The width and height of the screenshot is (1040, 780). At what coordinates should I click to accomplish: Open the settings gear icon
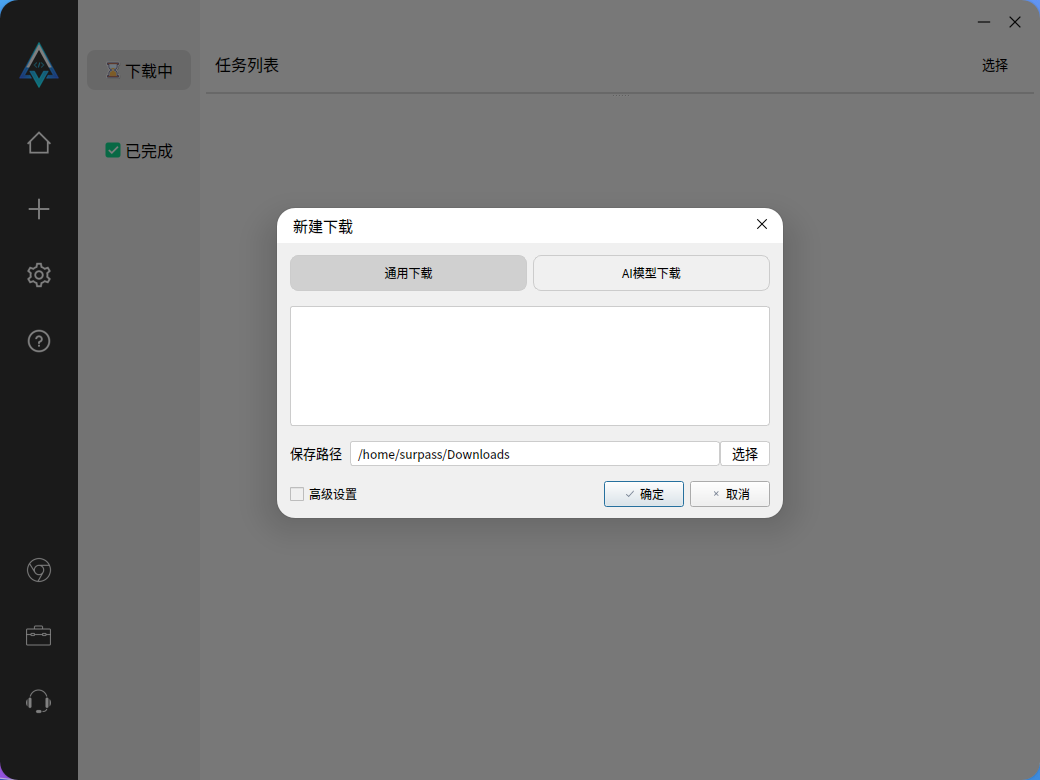click(x=38, y=275)
